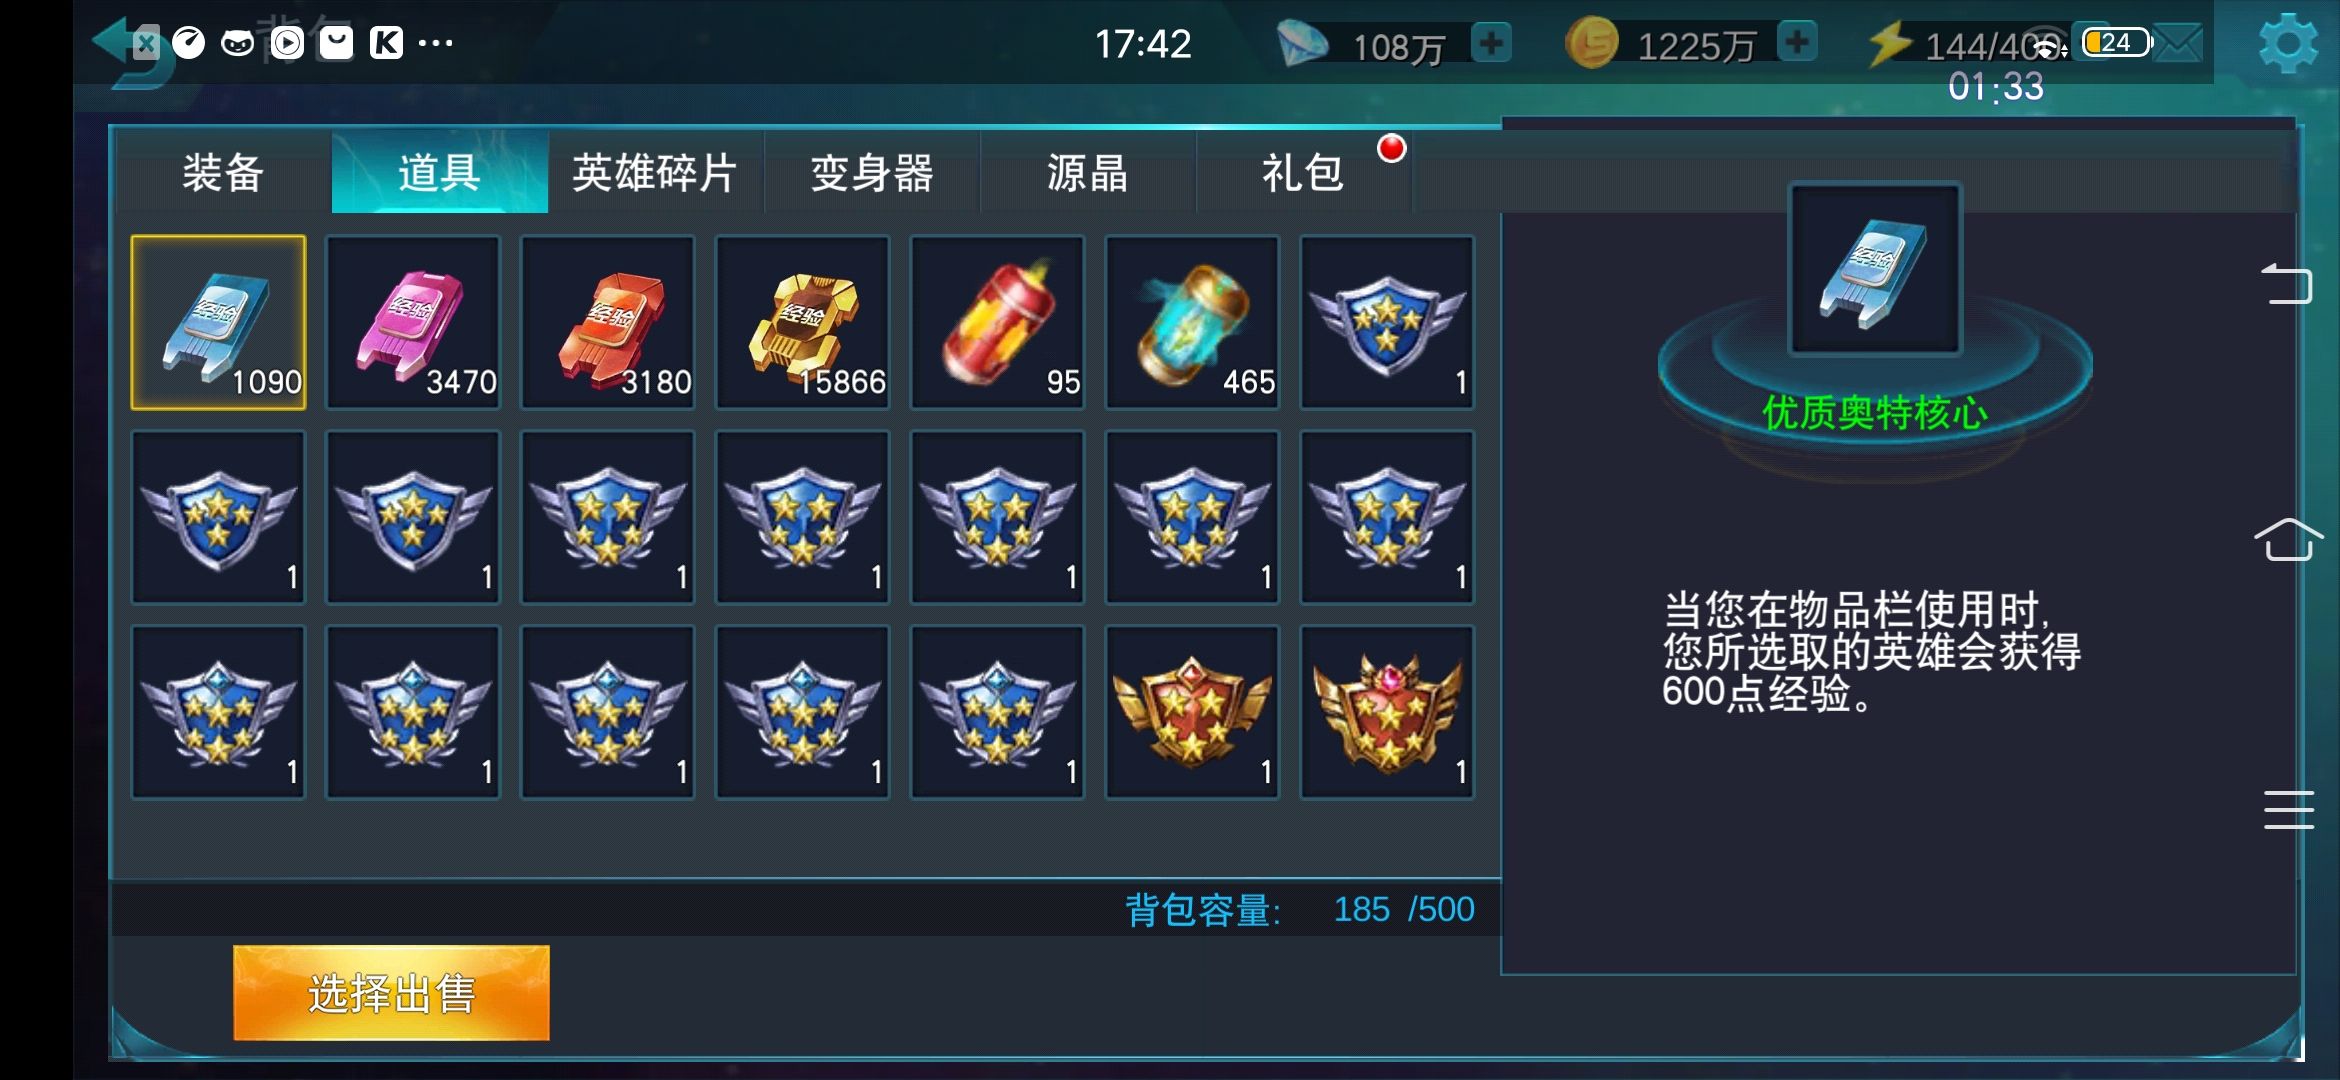Screen dimensions: 2340x1080
Task: Select the gold experience card with 15866 count
Action: coord(803,323)
